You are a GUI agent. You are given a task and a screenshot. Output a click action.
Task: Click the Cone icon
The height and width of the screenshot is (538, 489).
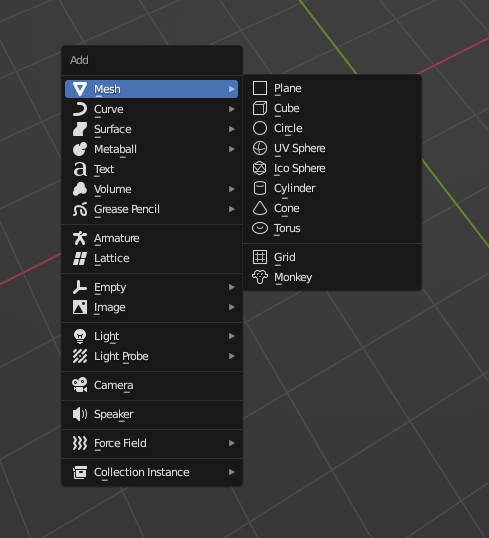tap(260, 208)
